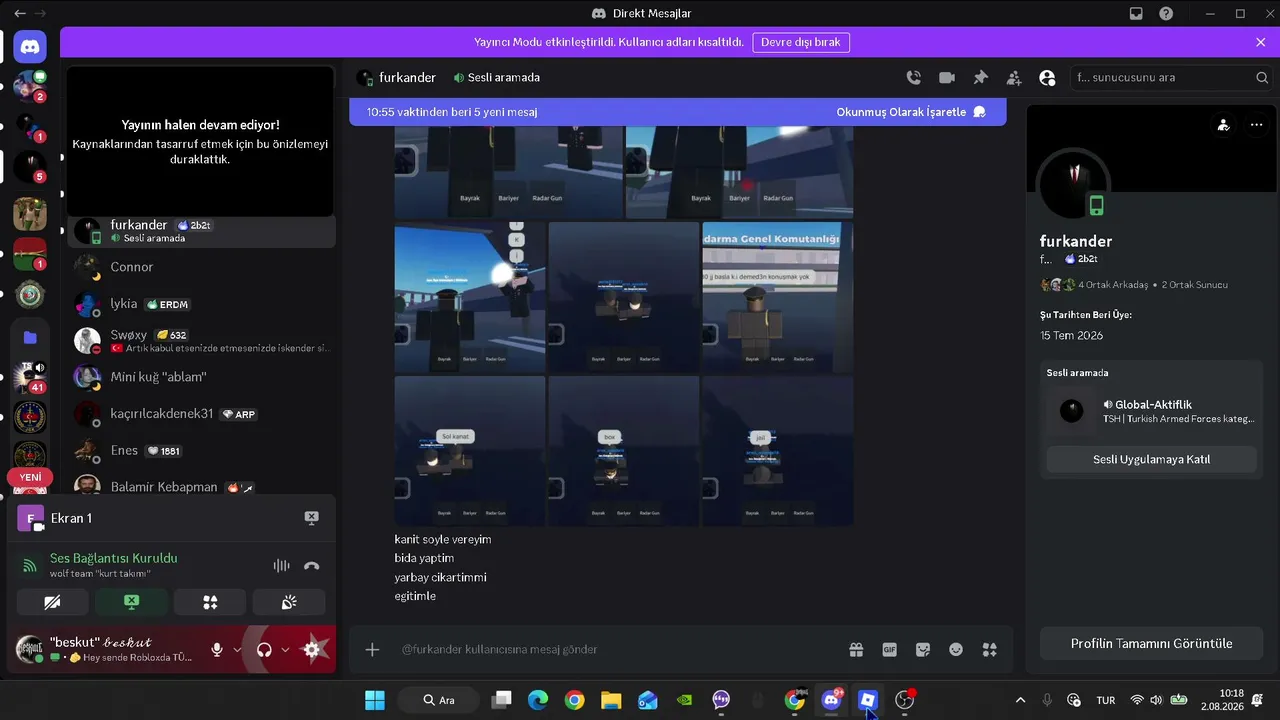1280x720 pixels.
Task: Open Windows taskbar search Ara
Action: 439,700
